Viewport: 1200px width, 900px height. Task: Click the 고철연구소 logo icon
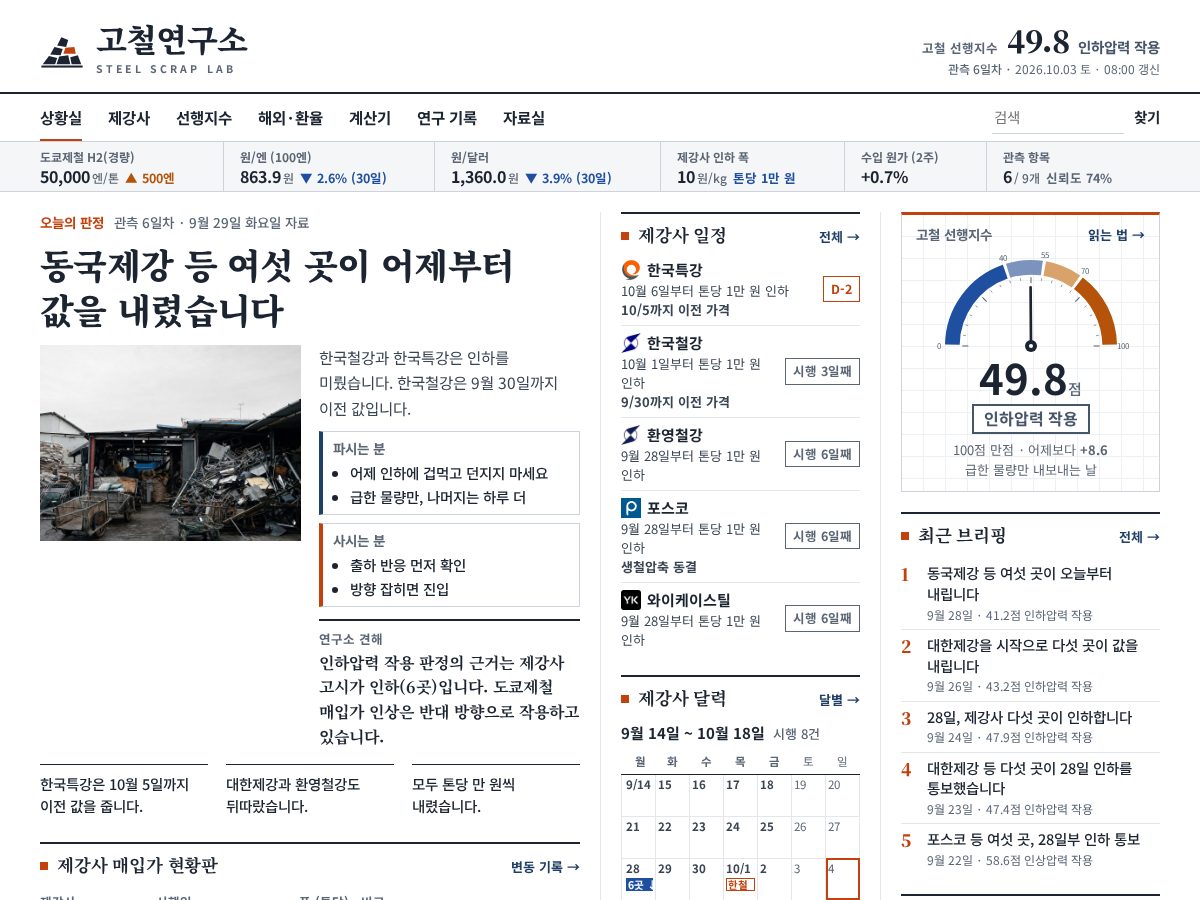tap(62, 53)
